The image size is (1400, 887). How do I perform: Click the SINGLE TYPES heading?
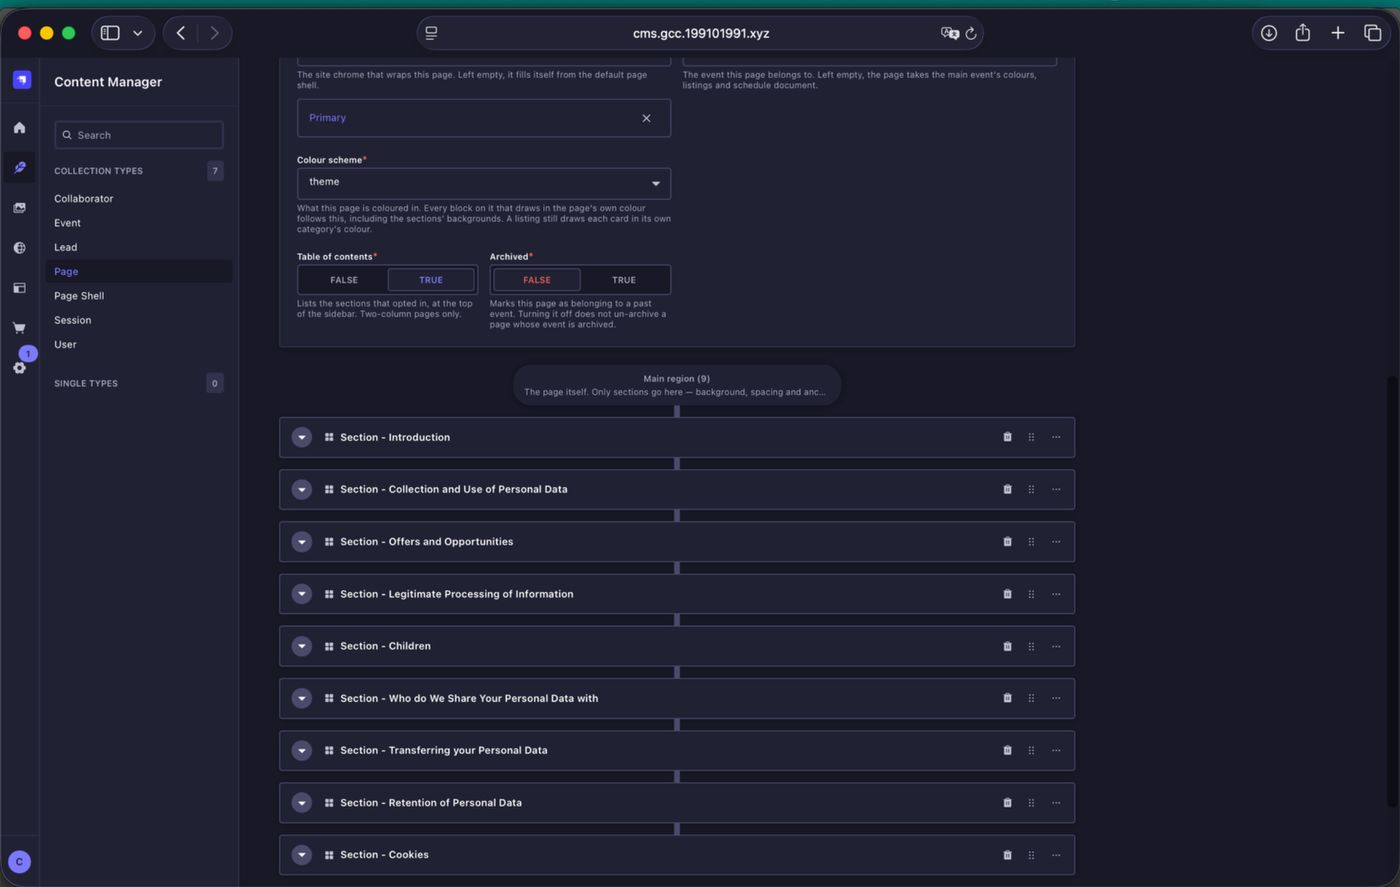tap(86, 383)
